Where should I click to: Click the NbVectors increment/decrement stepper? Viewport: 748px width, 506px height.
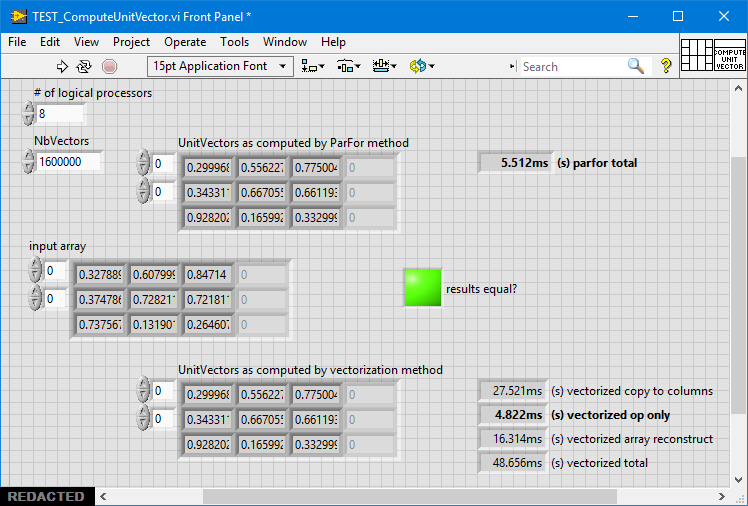tap(29, 162)
